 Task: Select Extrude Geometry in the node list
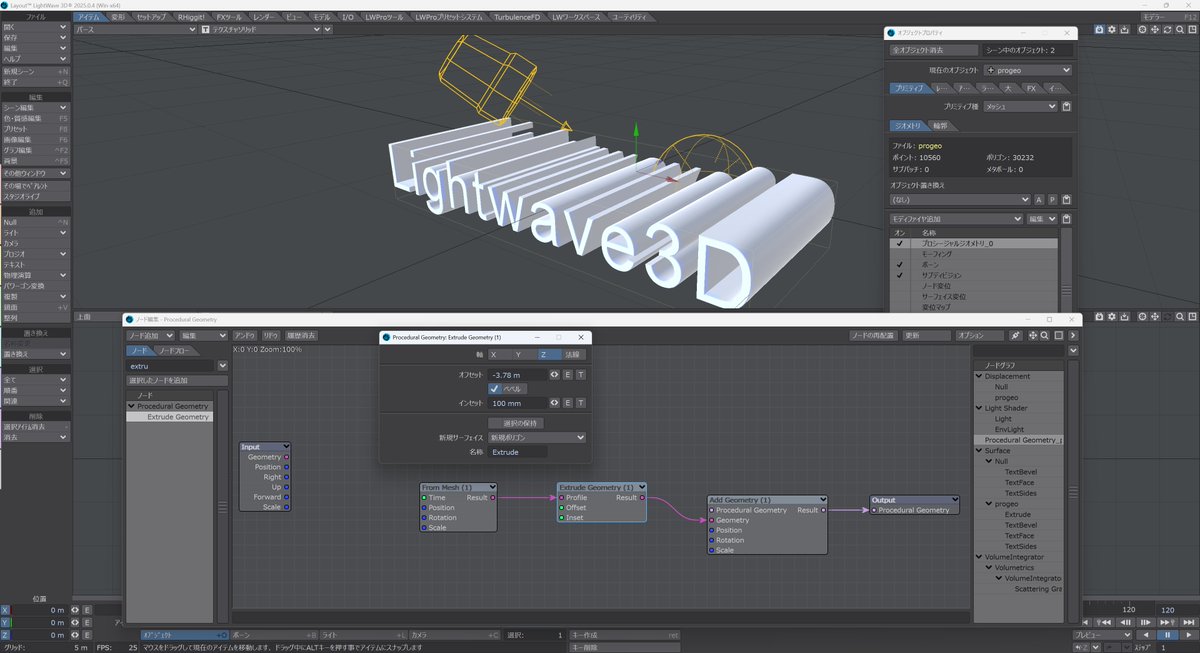coord(169,417)
